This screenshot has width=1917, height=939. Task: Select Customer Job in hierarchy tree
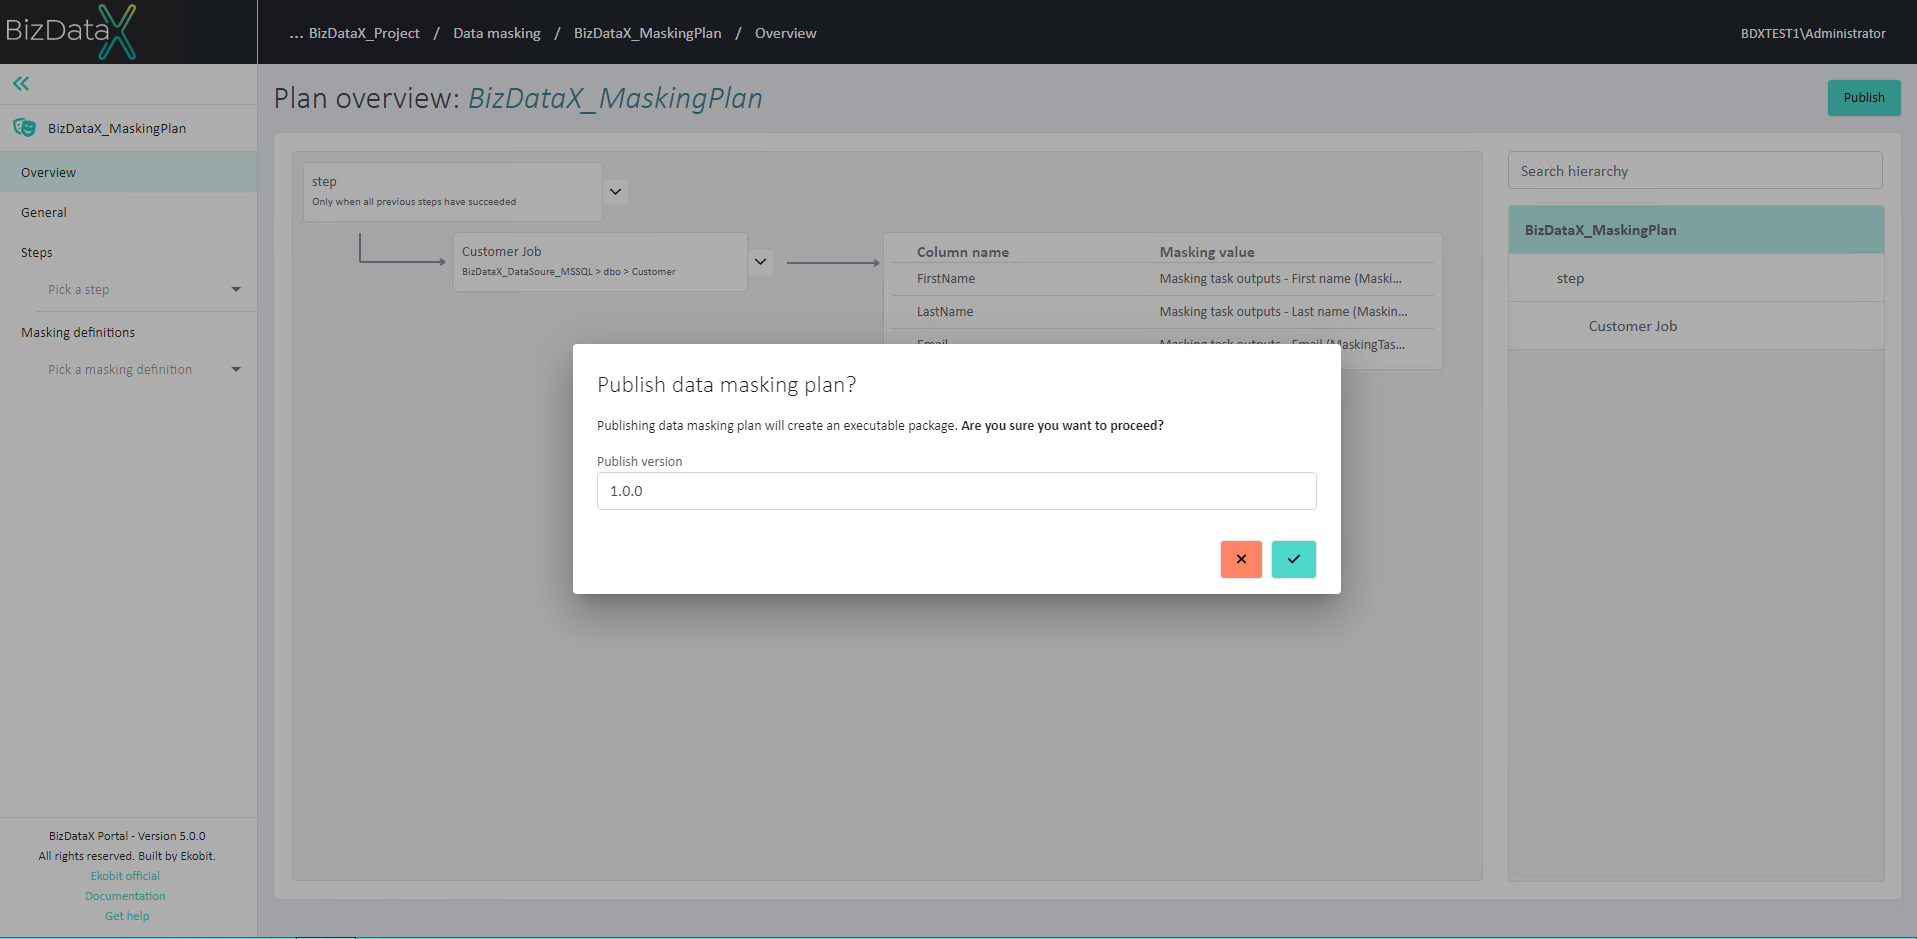1696,326
